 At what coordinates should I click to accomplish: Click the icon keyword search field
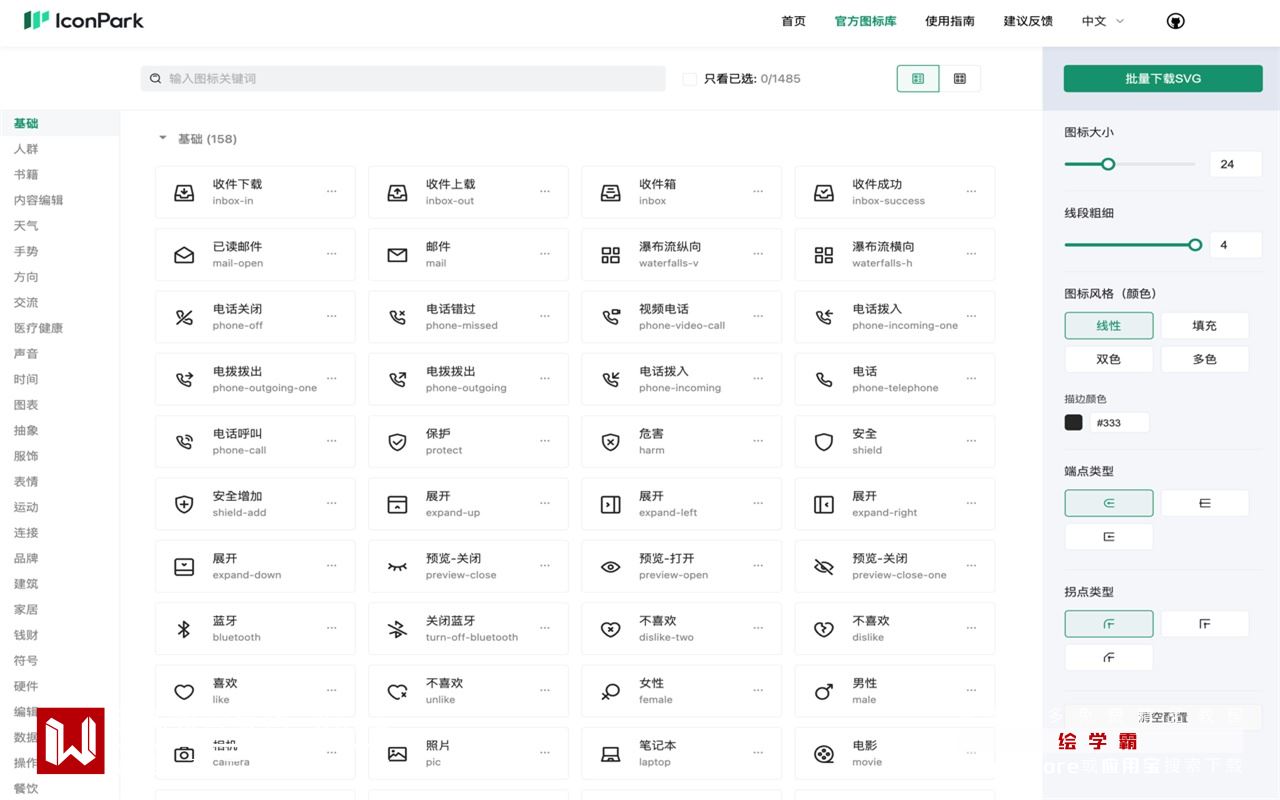point(403,79)
